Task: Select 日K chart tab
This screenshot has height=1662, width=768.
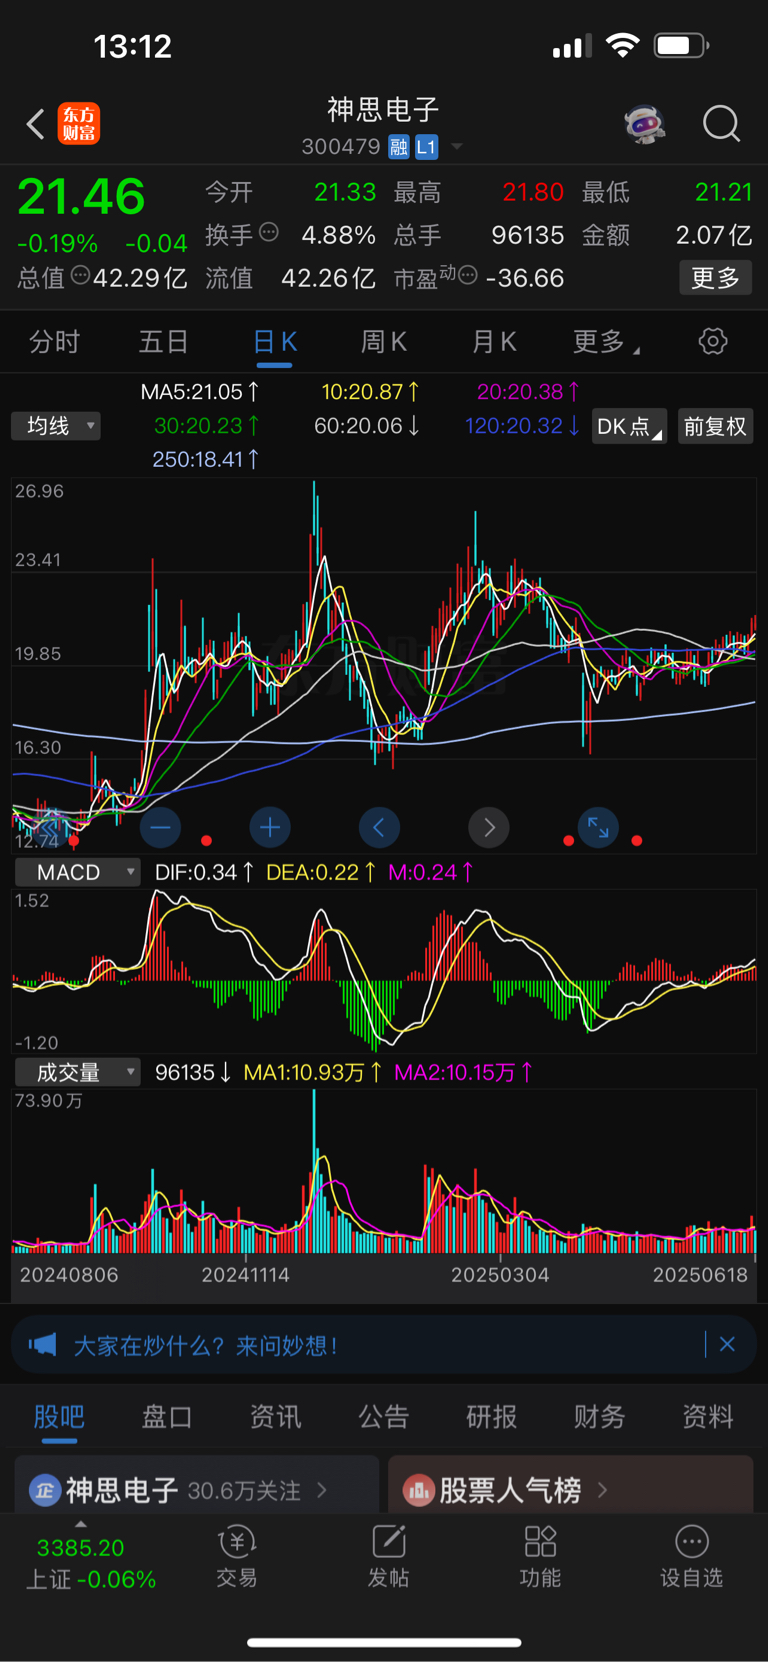Action: click(x=275, y=342)
